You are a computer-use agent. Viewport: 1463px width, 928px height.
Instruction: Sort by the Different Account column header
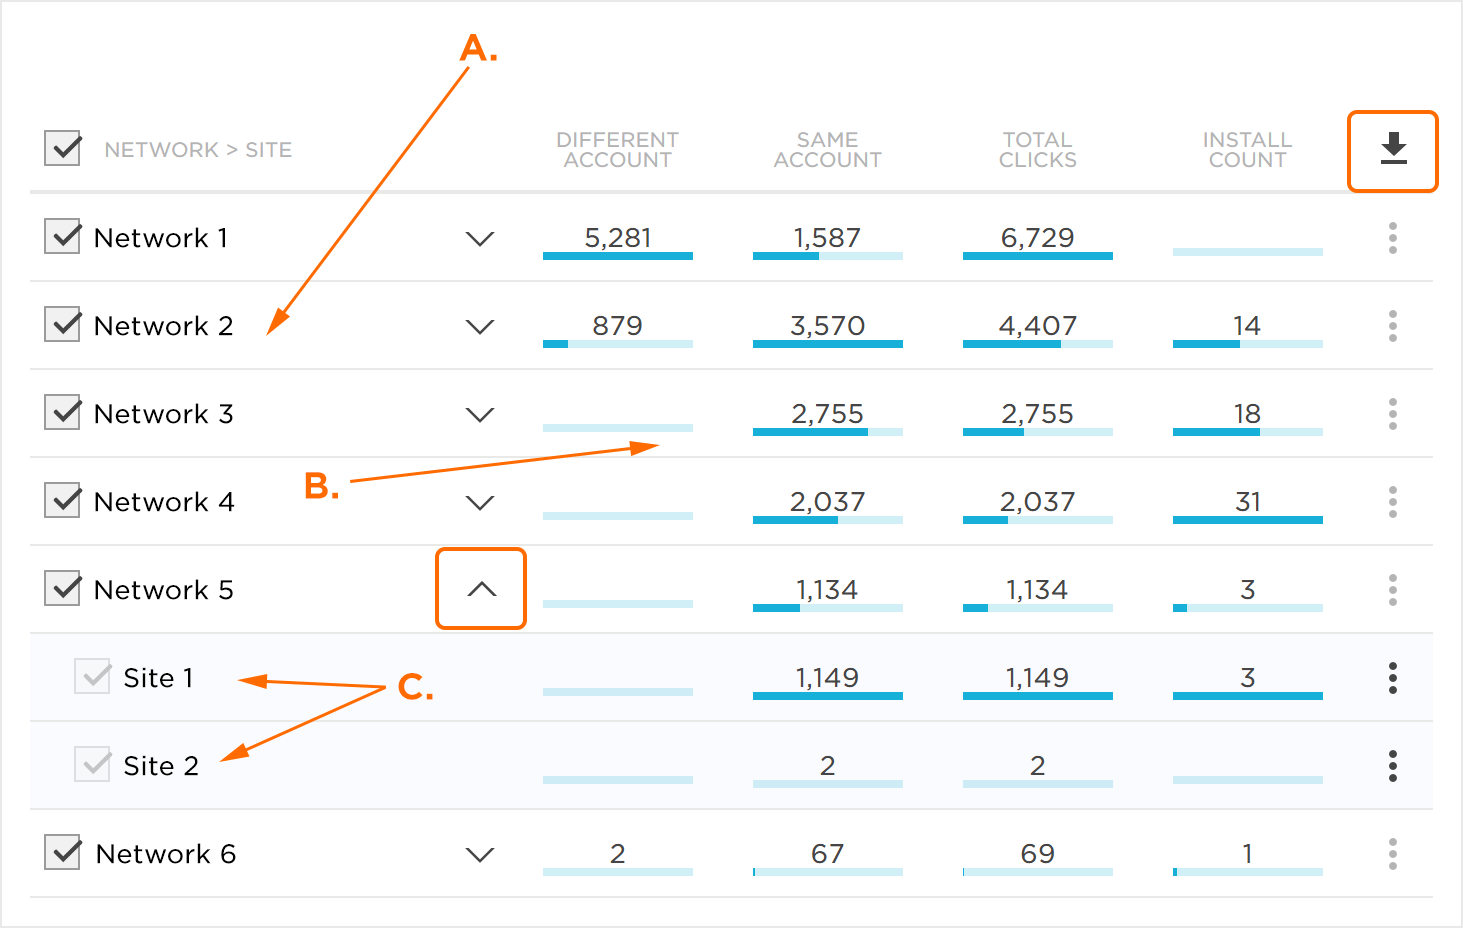click(617, 150)
